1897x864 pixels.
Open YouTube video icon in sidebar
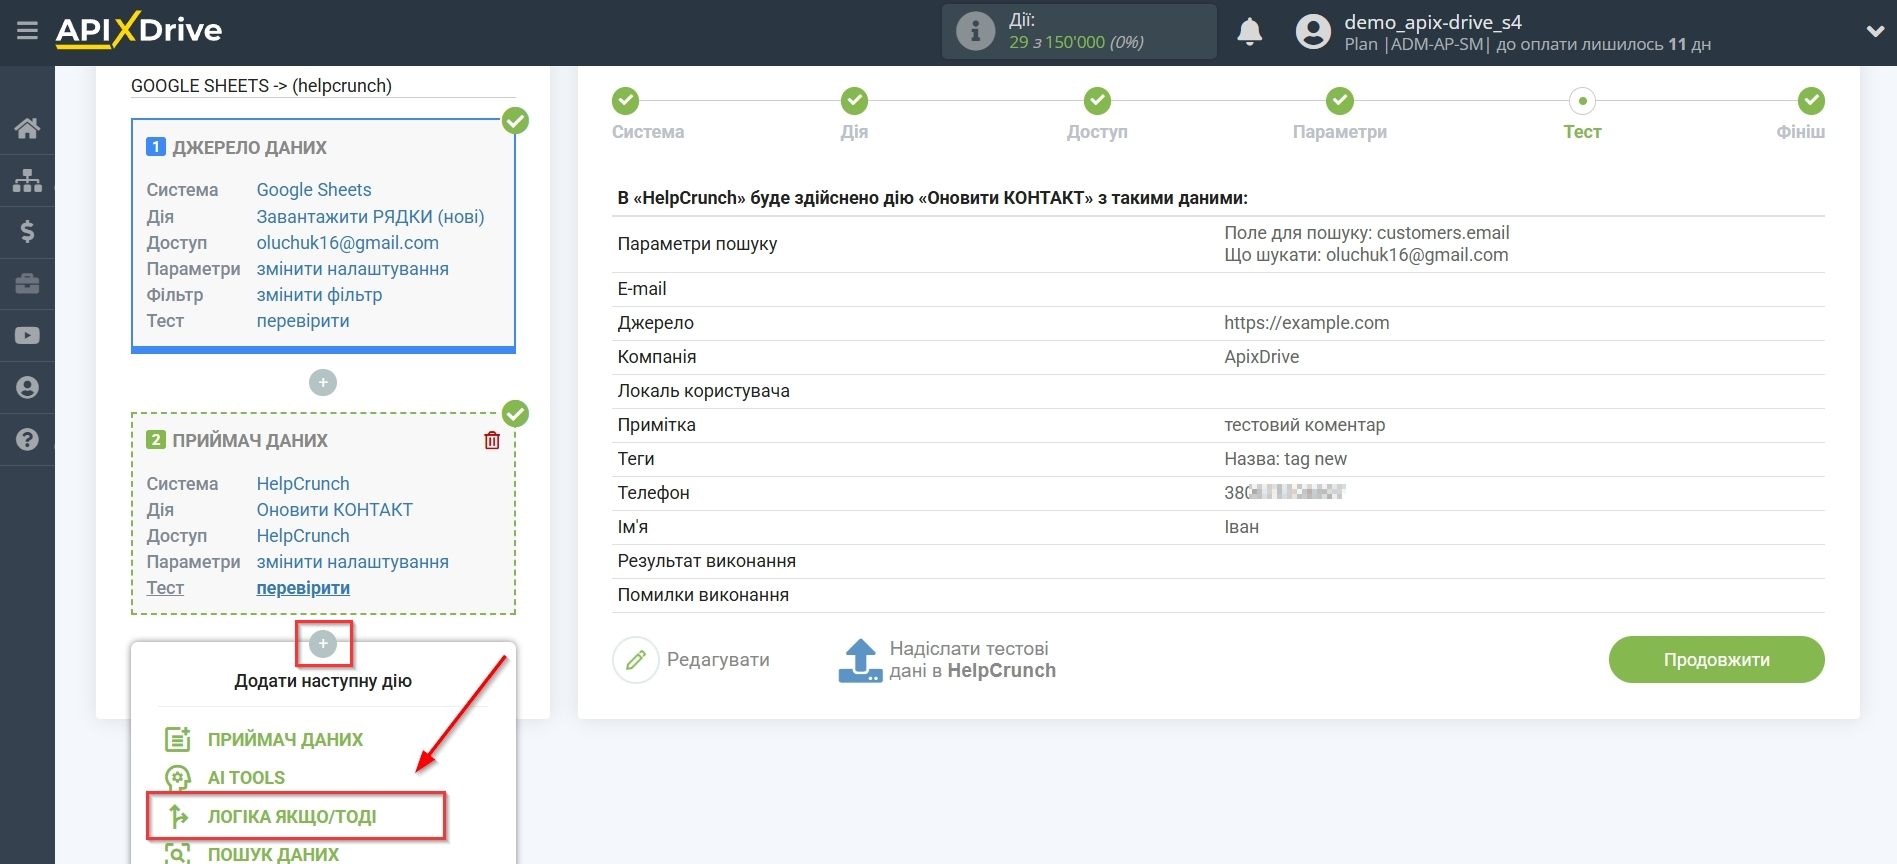pyautogui.click(x=27, y=335)
